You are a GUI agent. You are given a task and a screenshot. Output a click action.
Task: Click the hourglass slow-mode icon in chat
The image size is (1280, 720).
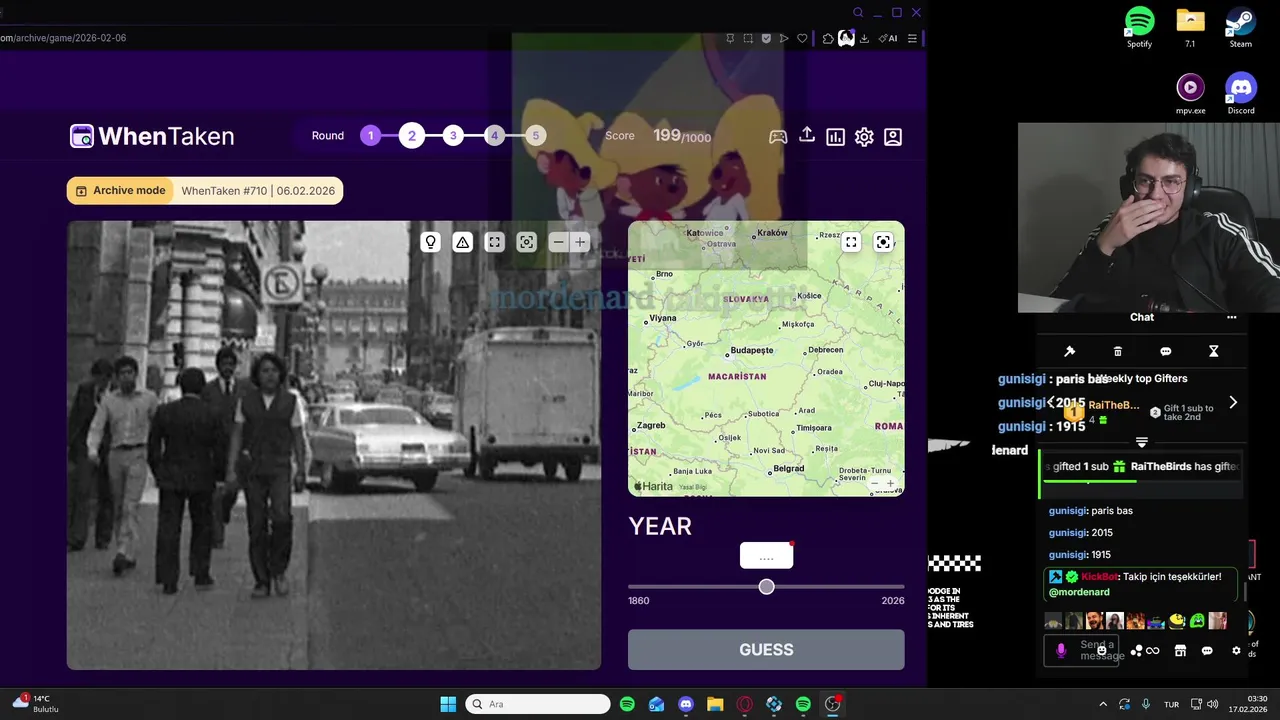[1214, 351]
